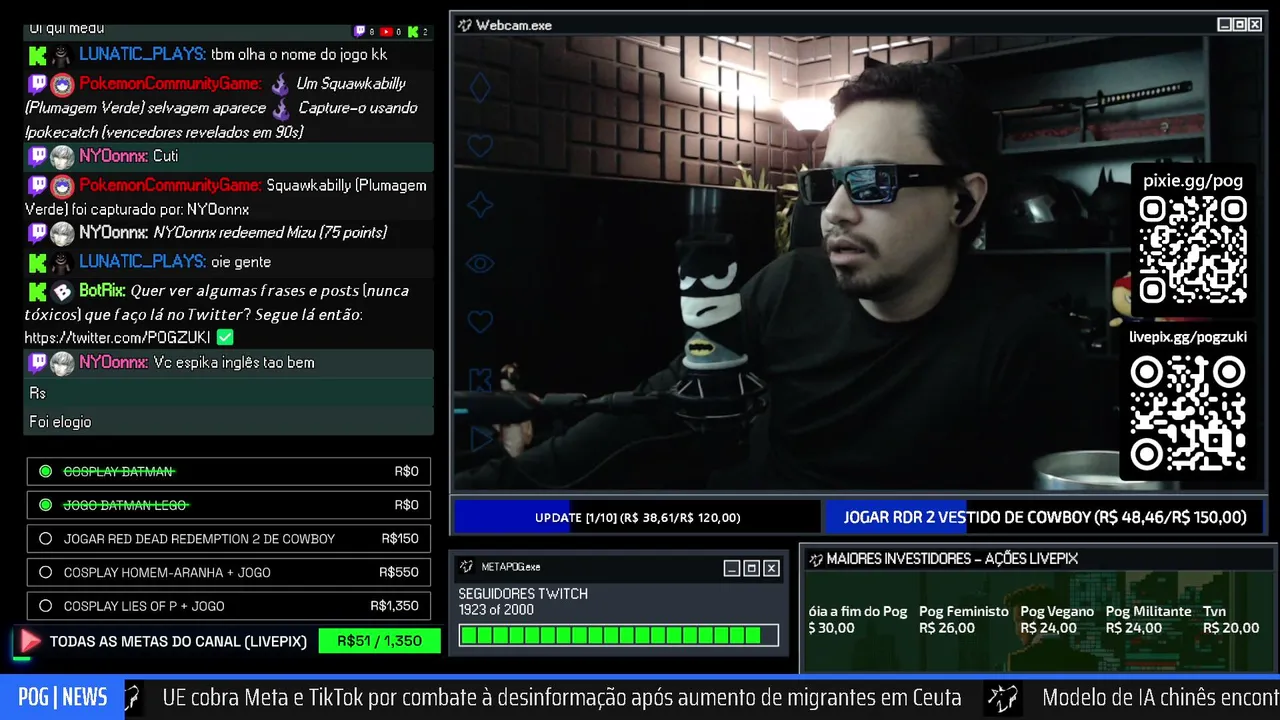The height and width of the screenshot is (720, 1280).
Task: Click the BotRix username in chat
Action: pos(102,291)
